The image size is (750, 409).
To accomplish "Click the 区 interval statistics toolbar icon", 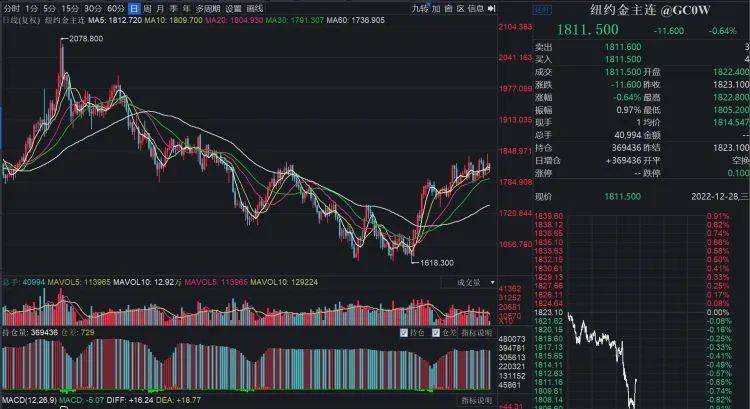I will 463,8.
